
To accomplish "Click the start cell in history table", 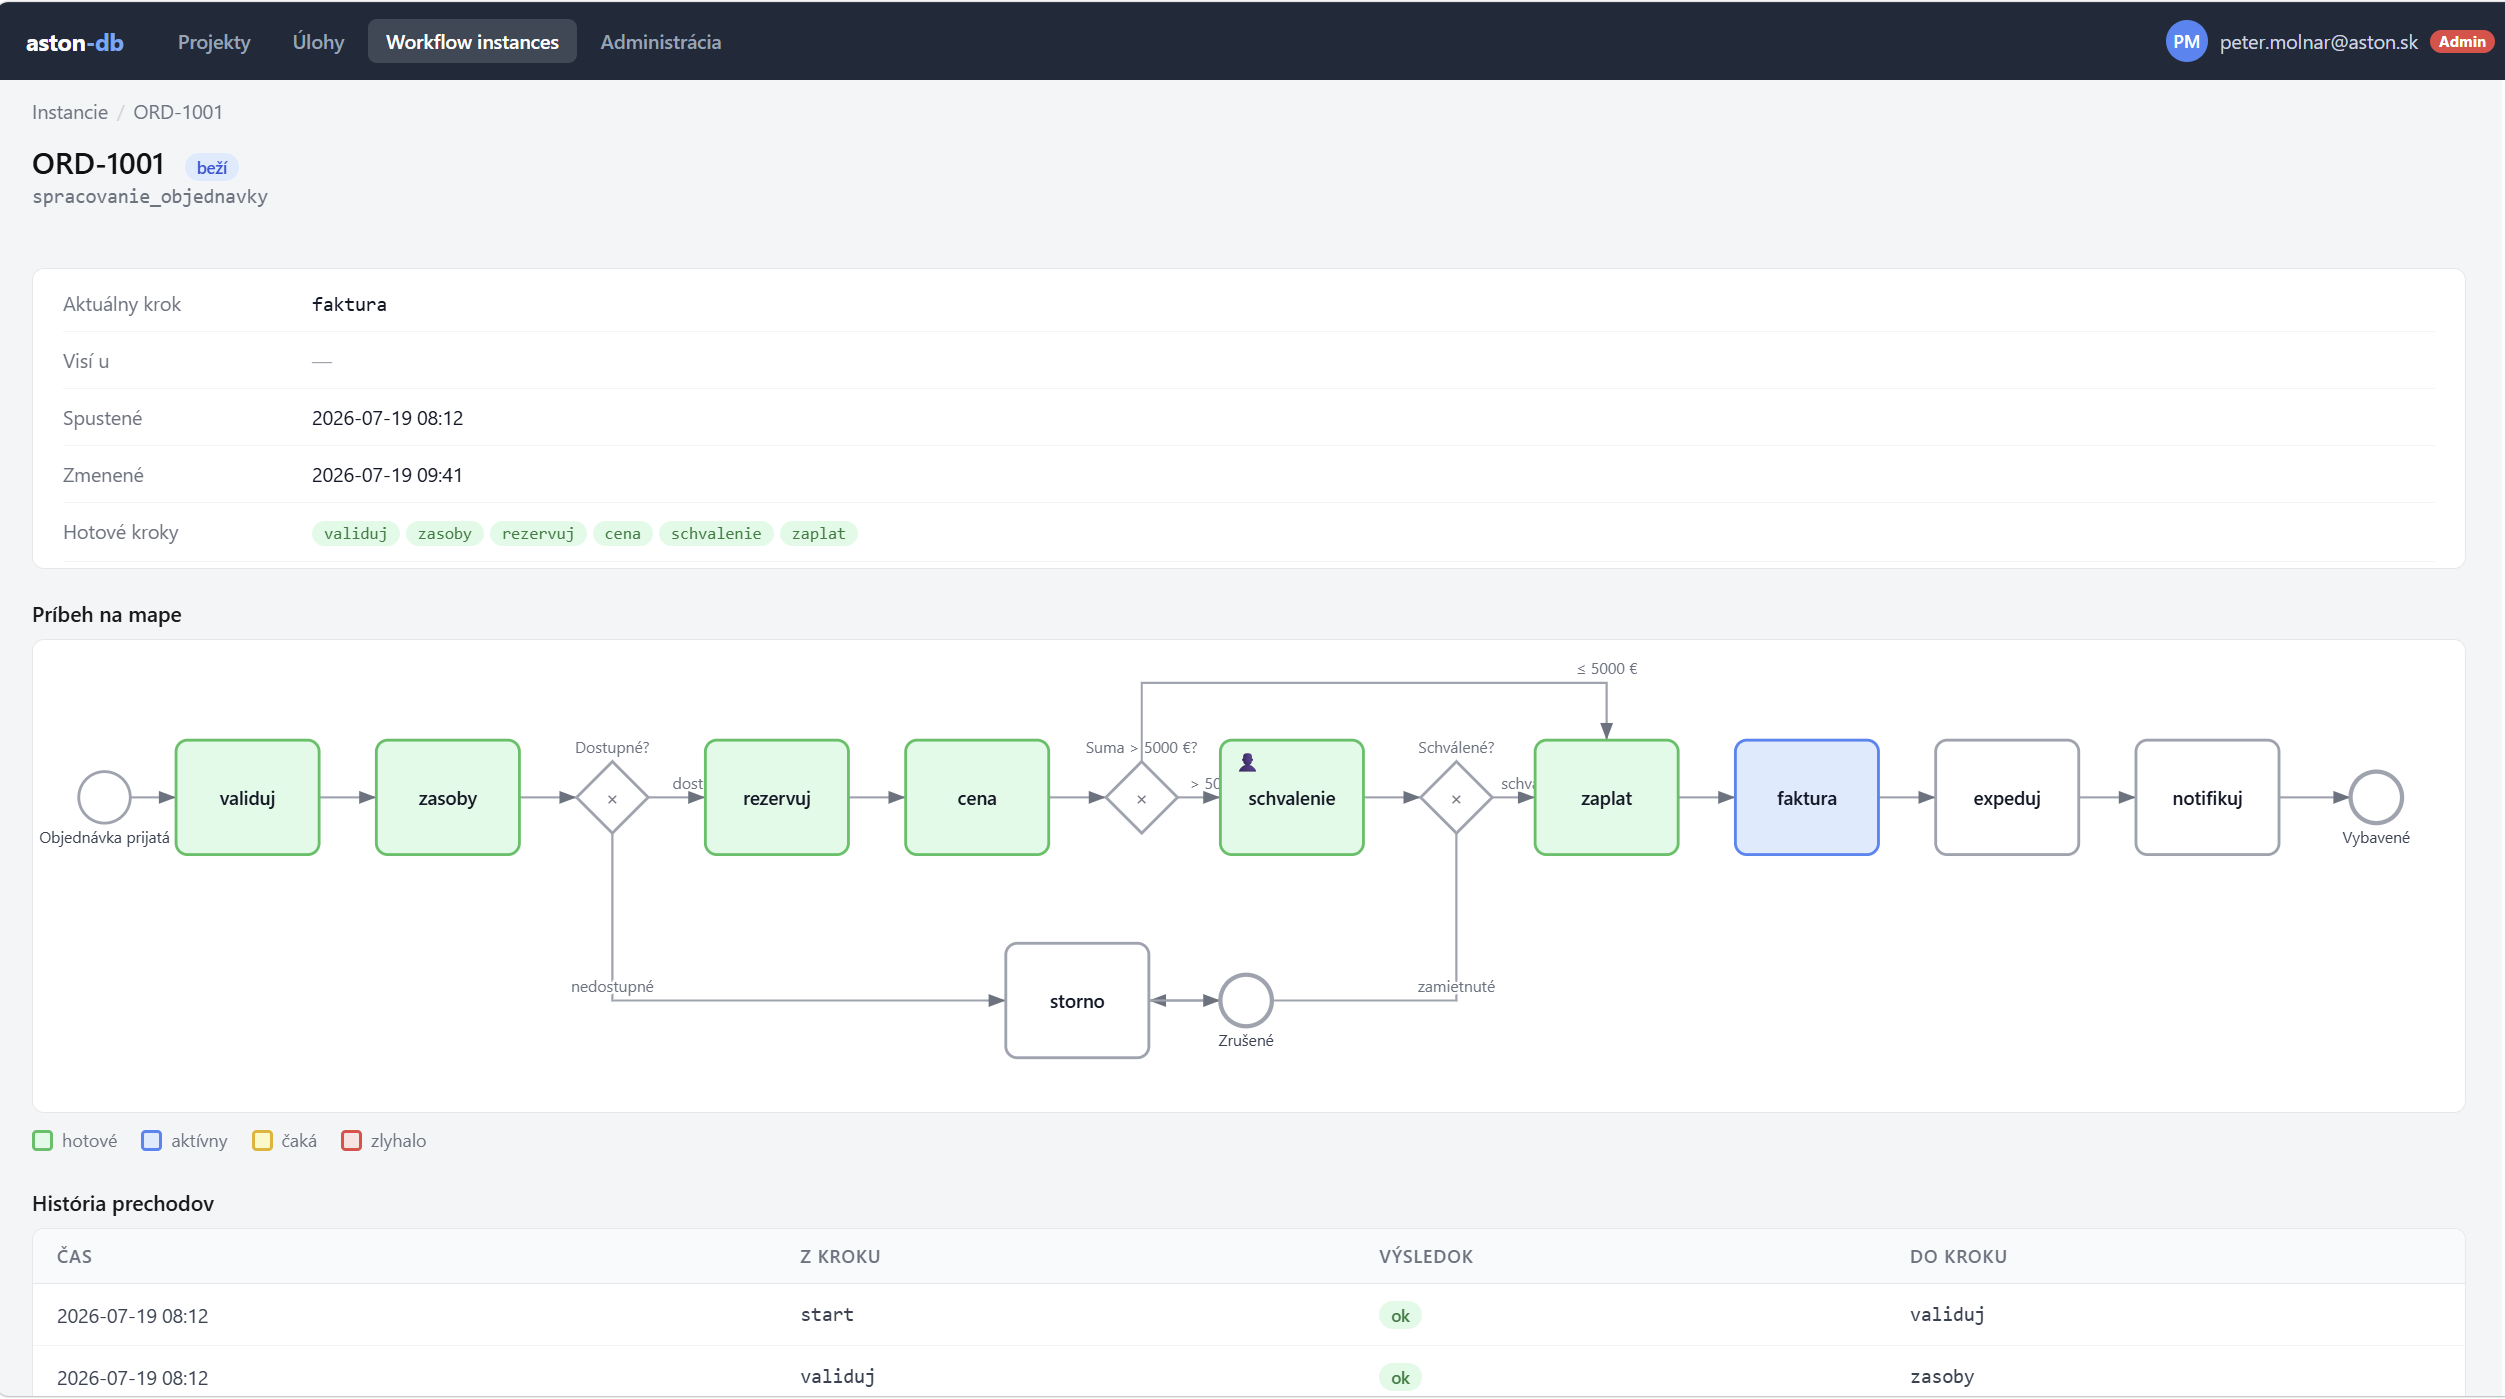I will [x=827, y=1315].
